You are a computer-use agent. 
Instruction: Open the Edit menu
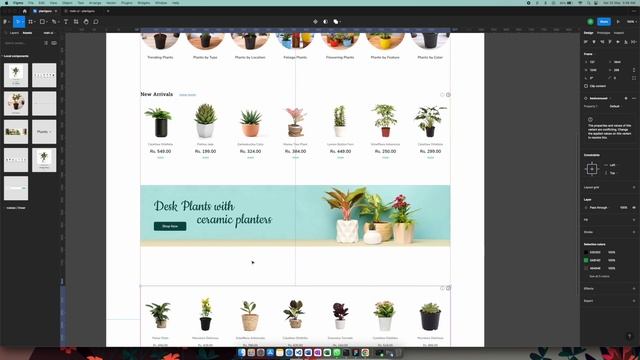(x=42, y=3)
